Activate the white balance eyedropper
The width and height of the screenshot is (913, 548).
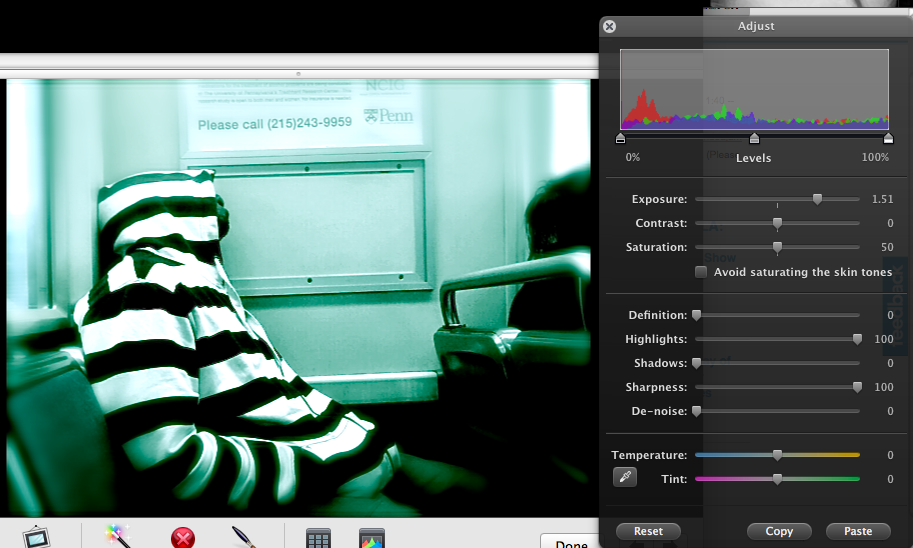624,479
